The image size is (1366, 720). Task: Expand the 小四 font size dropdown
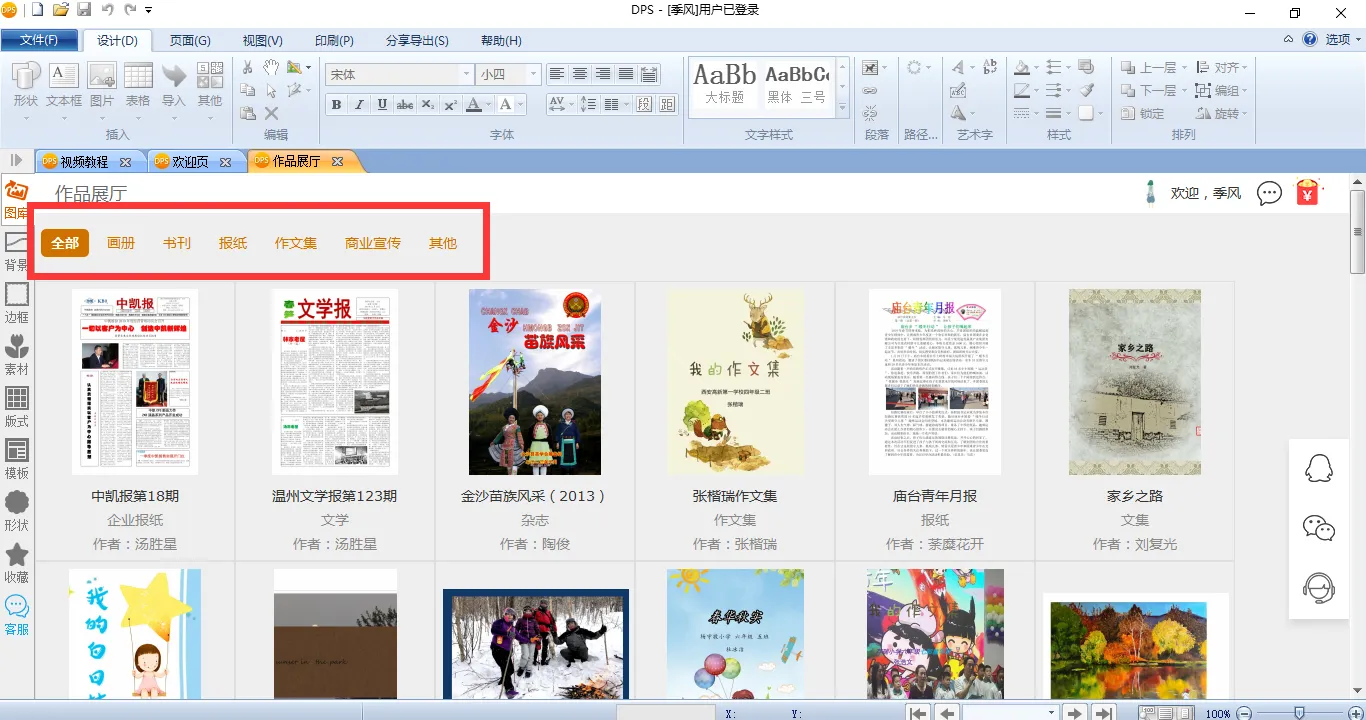pos(533,74)
